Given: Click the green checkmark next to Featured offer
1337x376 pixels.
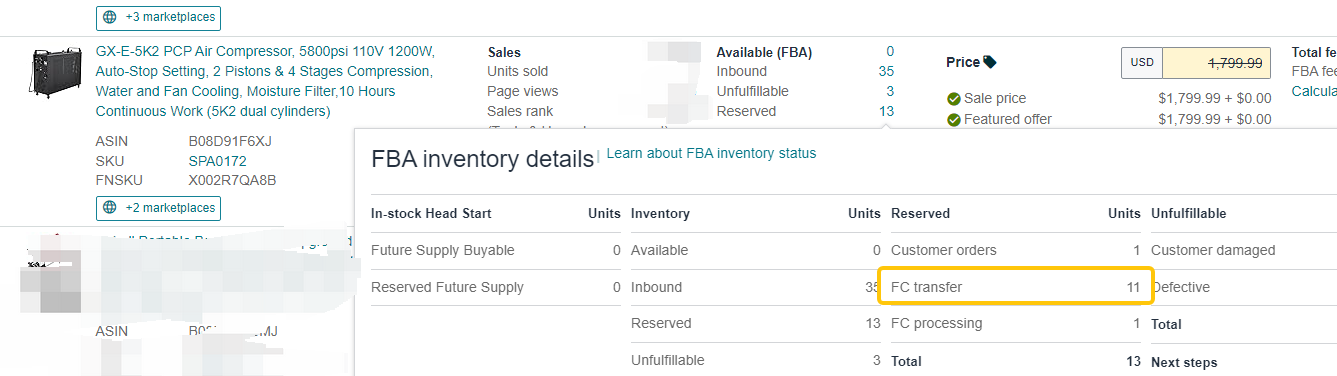Looking at the screenshot, I should pyautogui.click(x=954, y=119).
